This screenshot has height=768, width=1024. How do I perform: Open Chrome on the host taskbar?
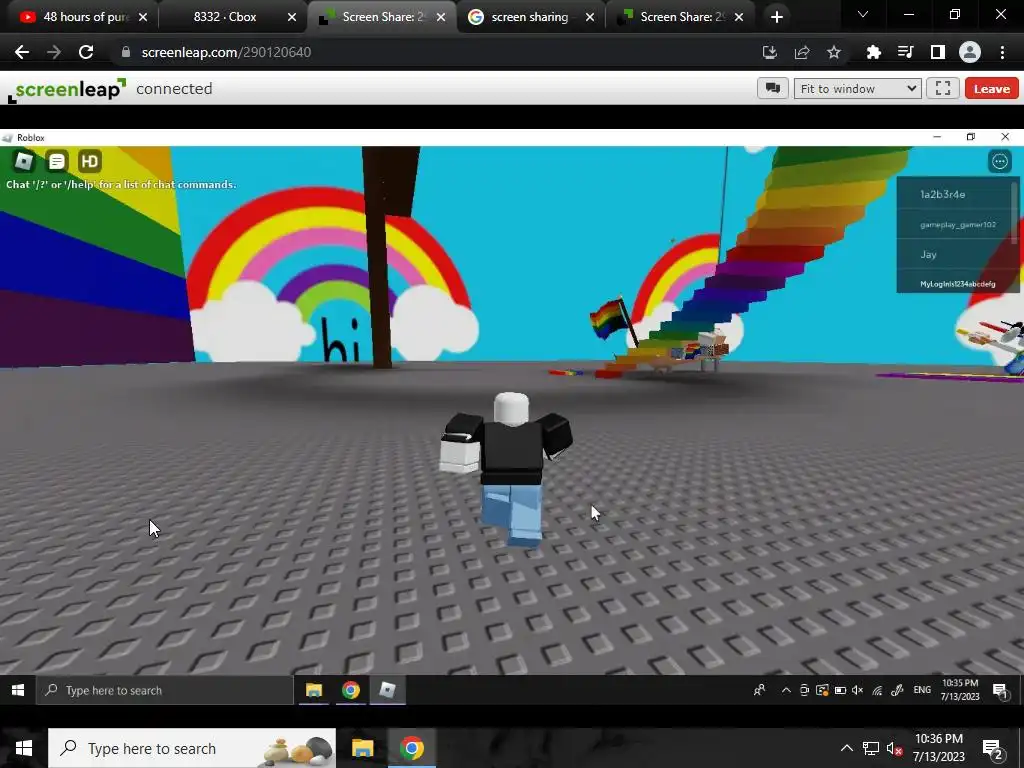(411, 748)
